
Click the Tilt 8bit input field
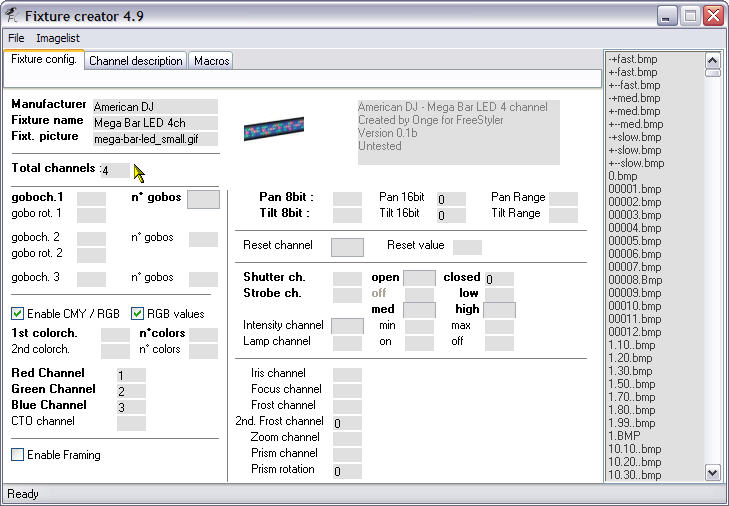347,215
